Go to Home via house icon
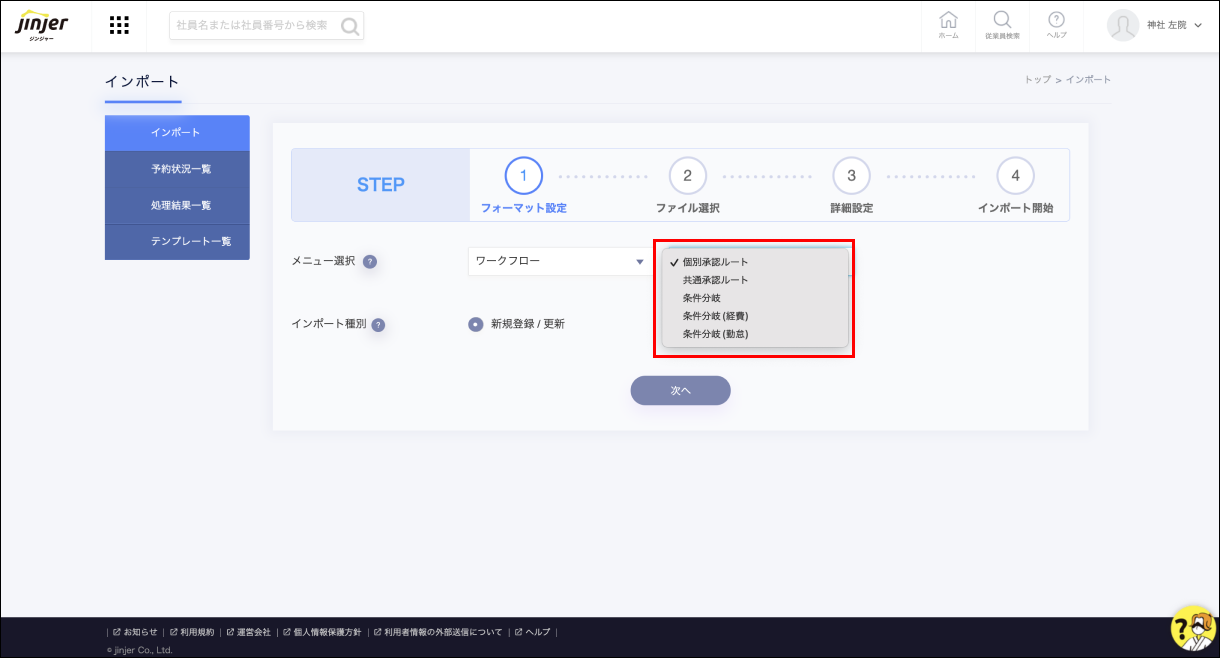The height and width of the screenshot is (658, 1220). click(948, 25)
